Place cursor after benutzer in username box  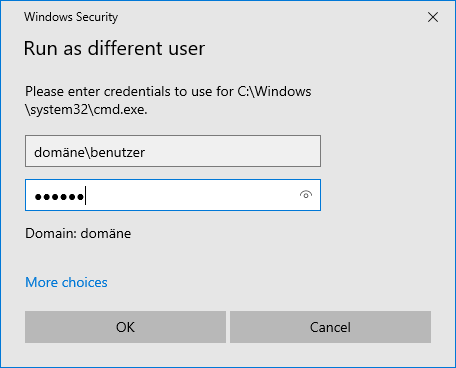pos(145,152)
